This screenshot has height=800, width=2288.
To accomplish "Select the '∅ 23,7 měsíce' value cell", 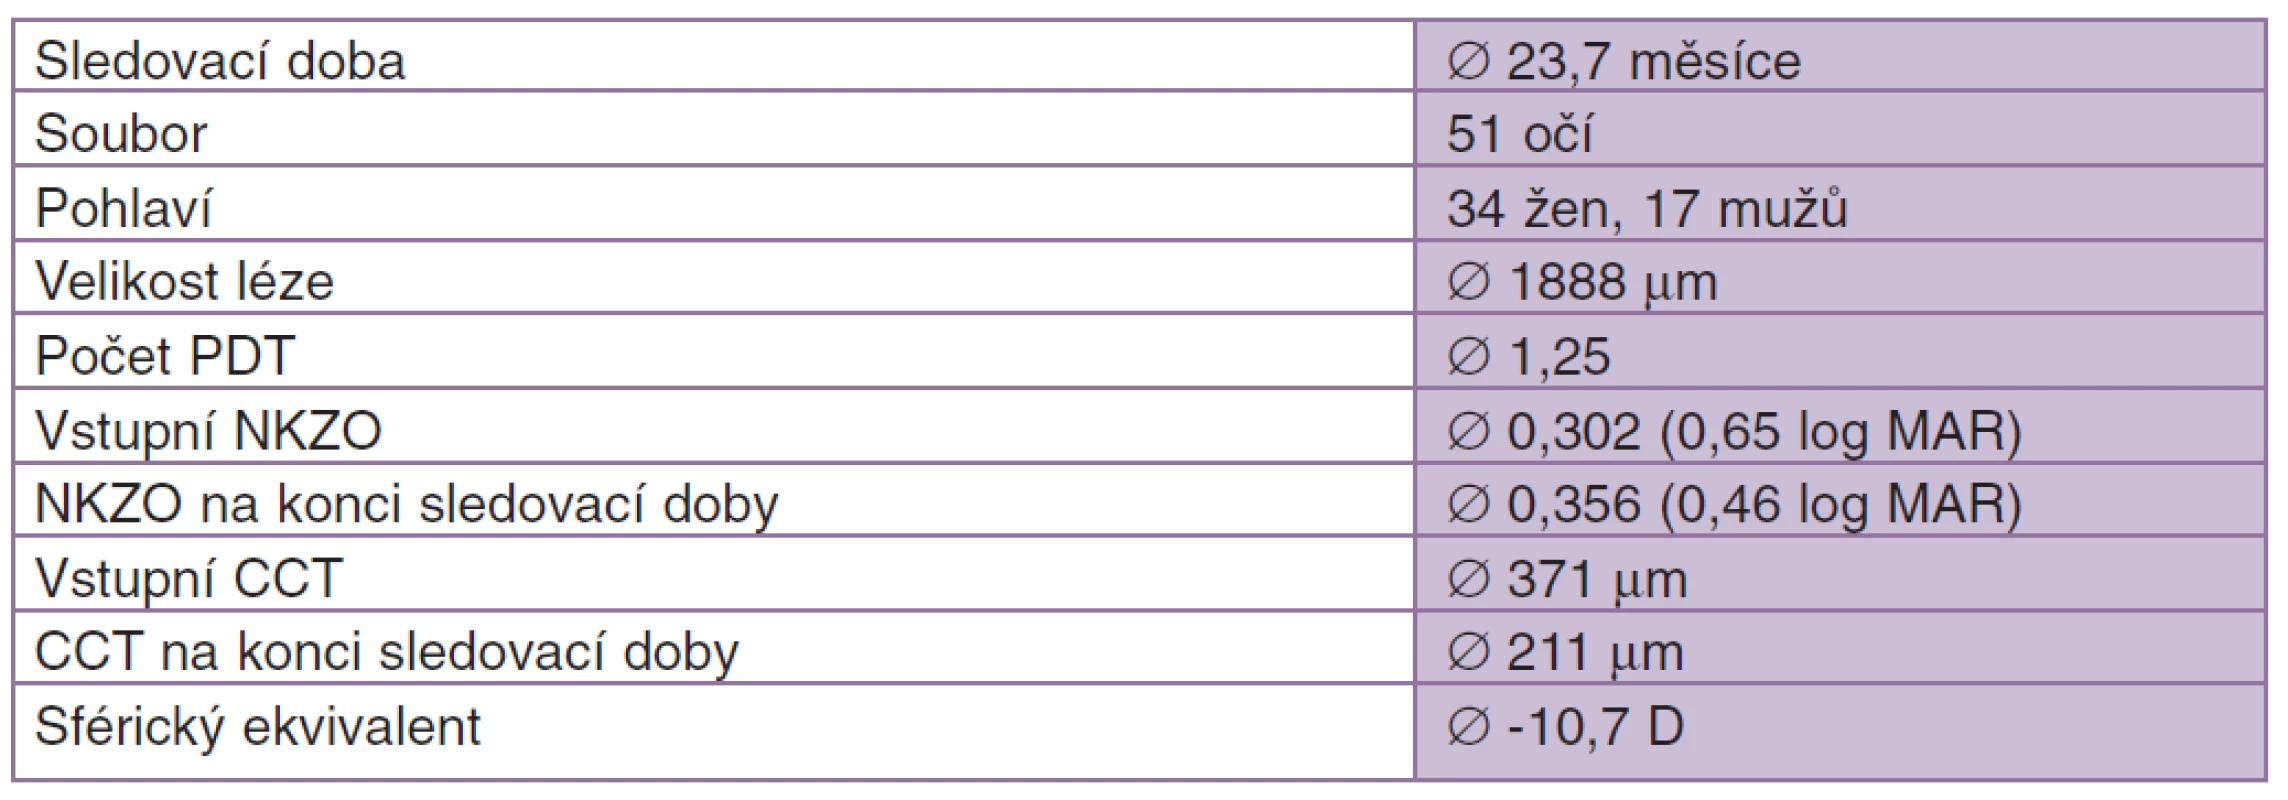I will coord(1840,56).
